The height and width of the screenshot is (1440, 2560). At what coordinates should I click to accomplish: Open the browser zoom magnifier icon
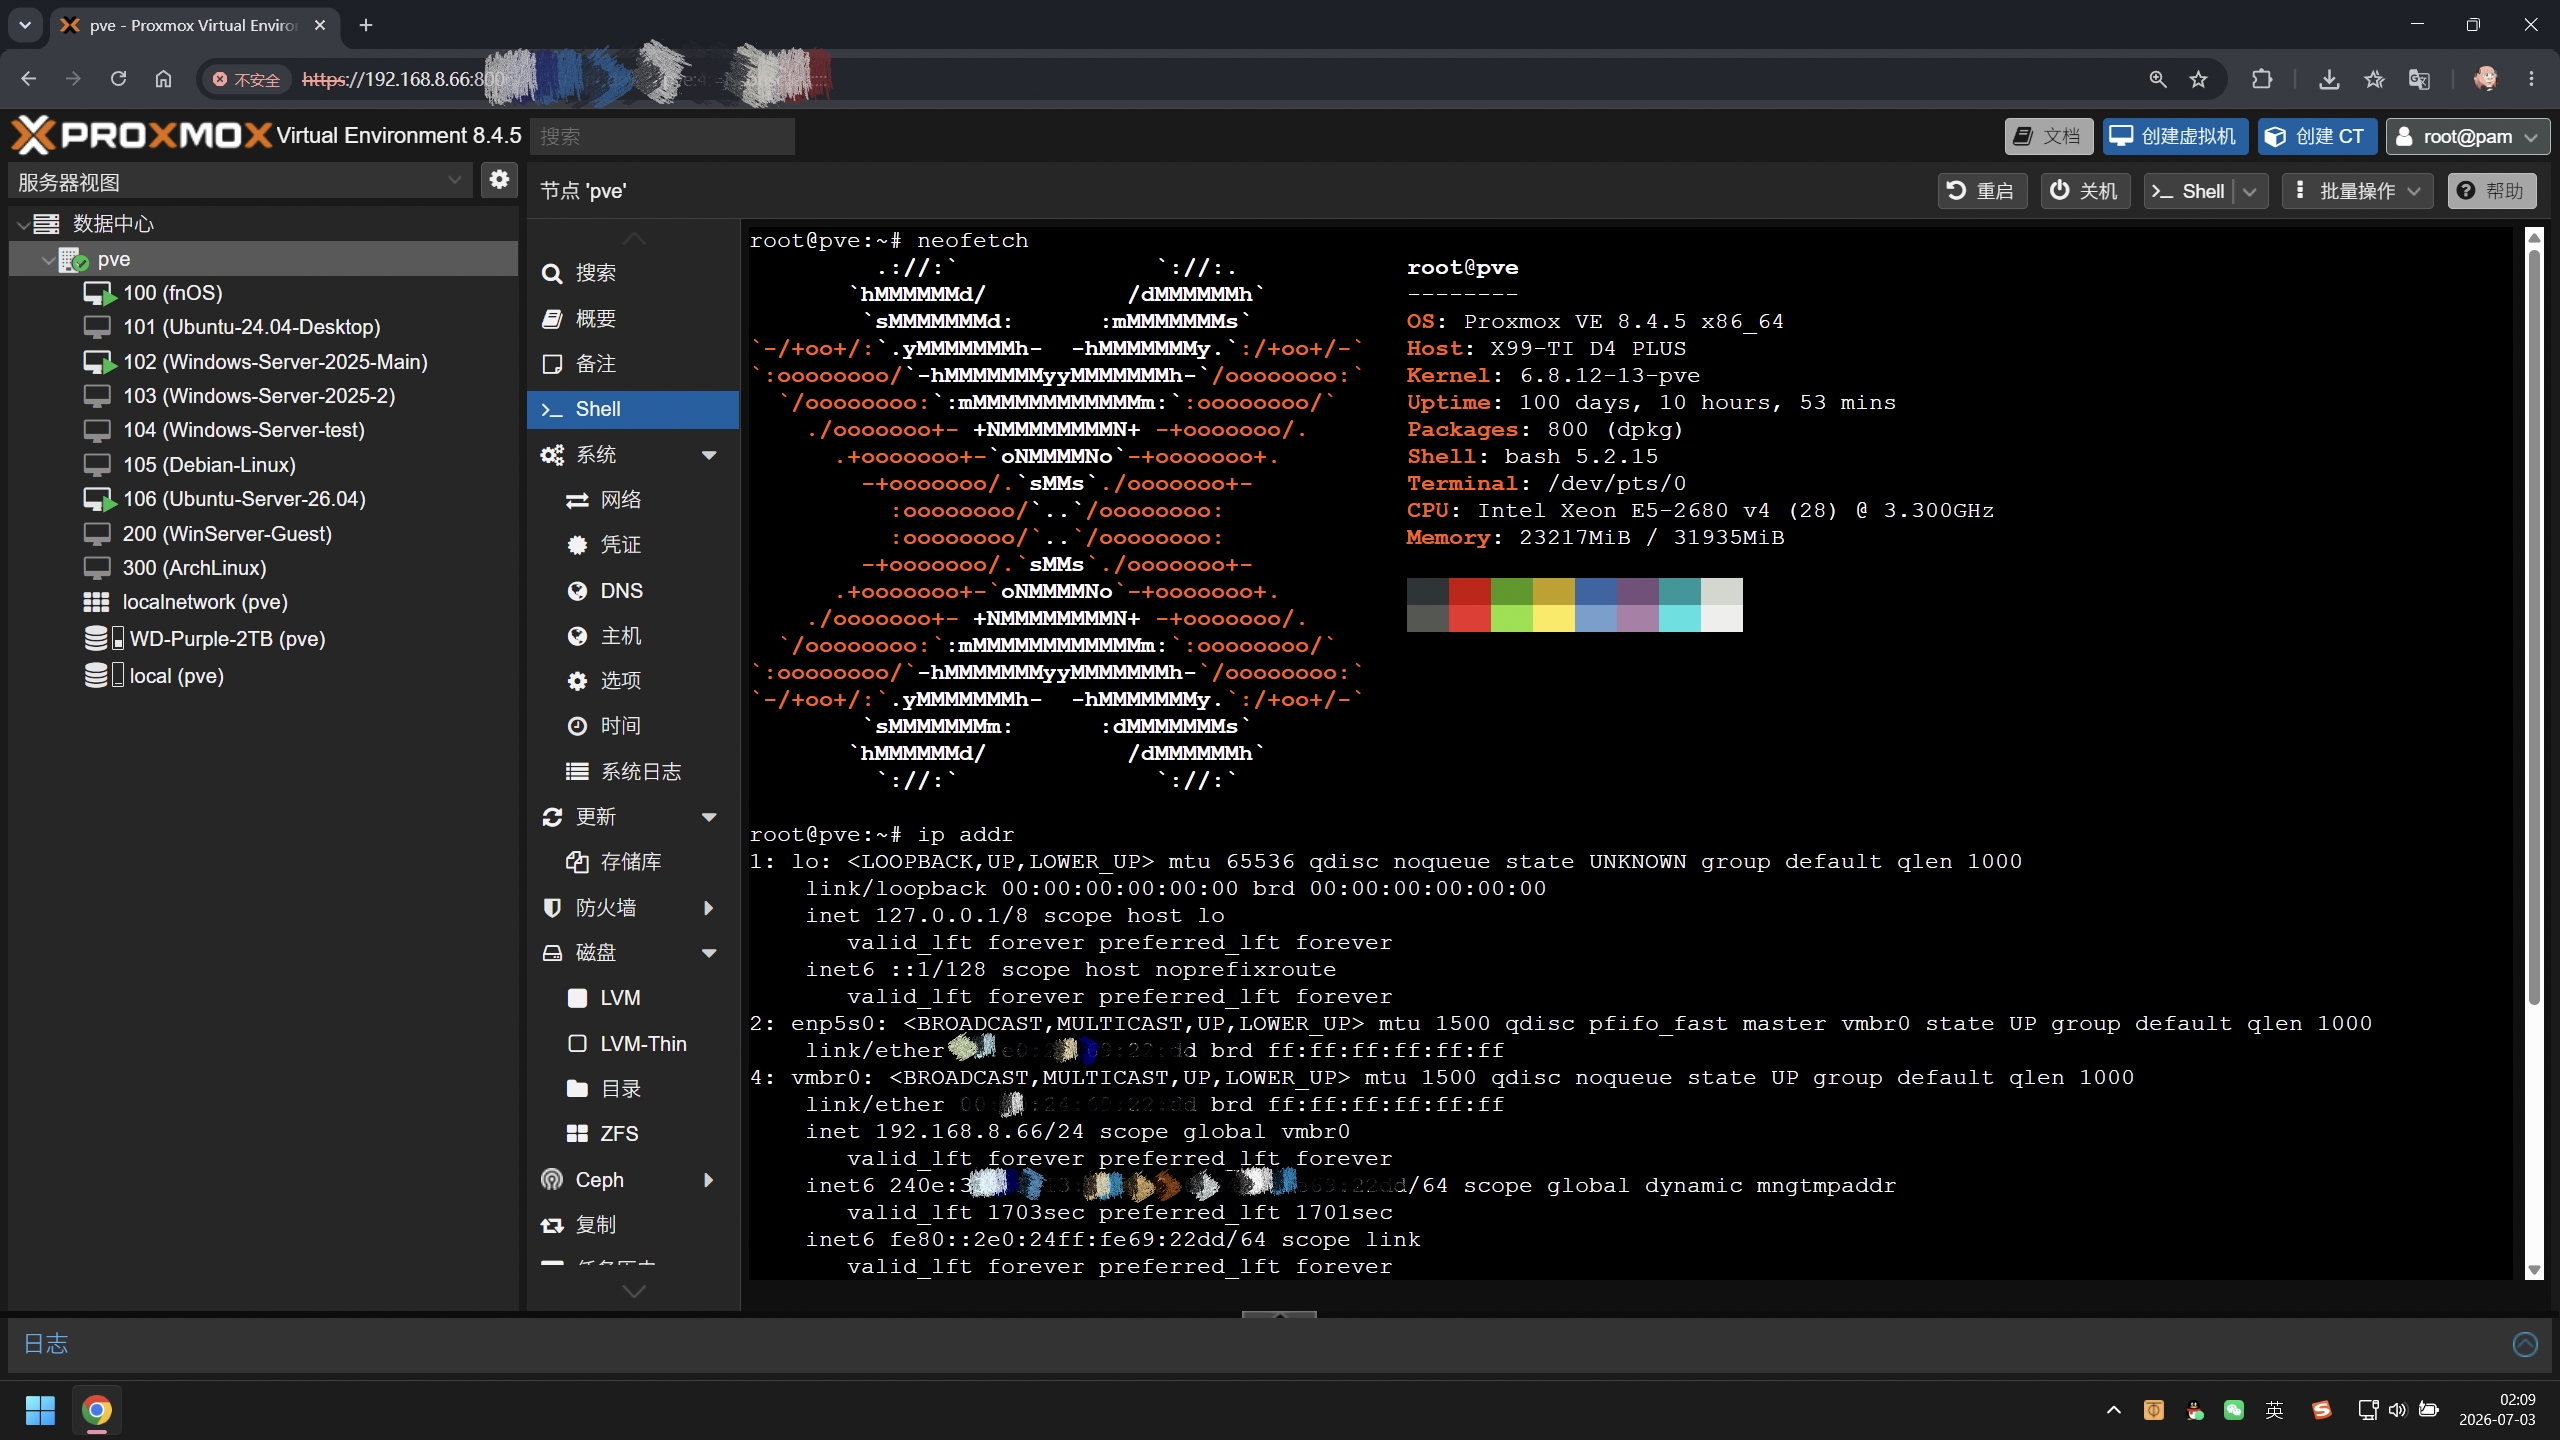2158,79
